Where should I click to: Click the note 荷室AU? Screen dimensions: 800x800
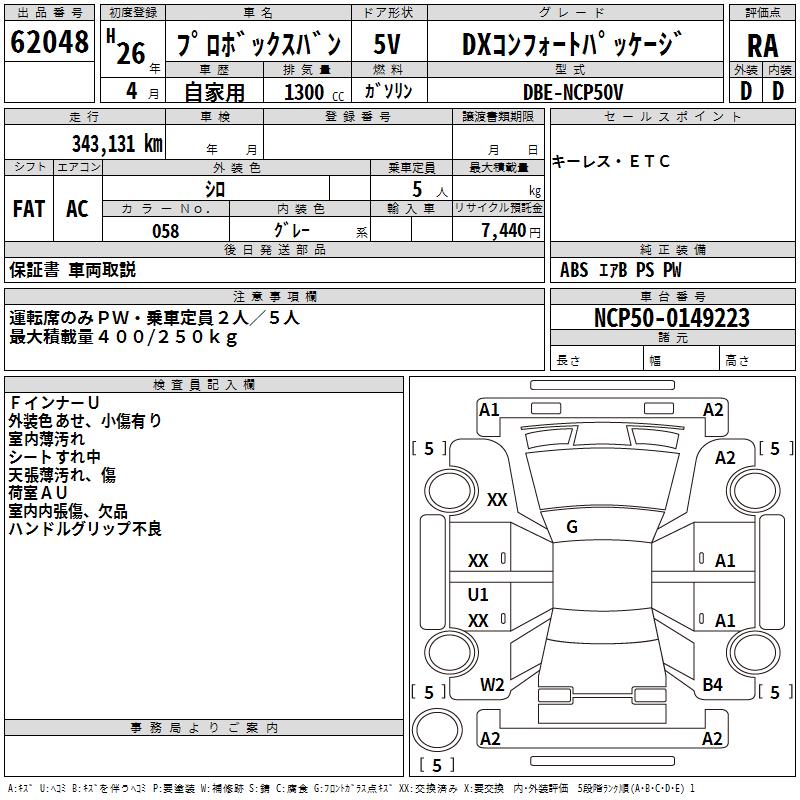click(x=38, y=493)
